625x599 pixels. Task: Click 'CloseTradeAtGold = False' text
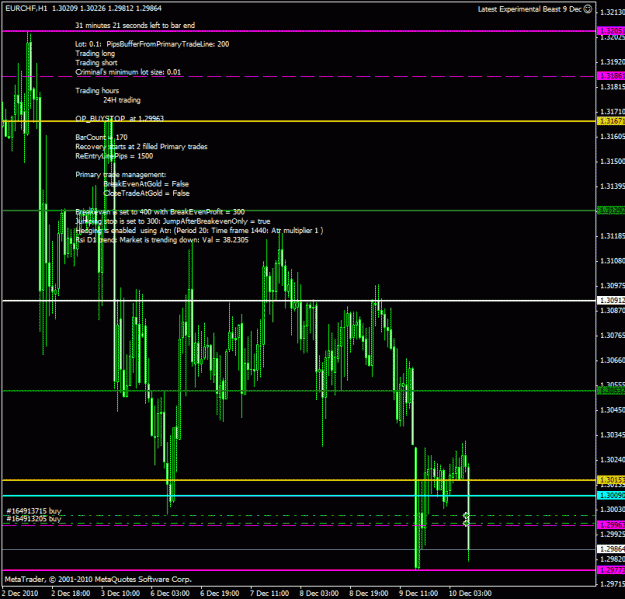[146, 193]
